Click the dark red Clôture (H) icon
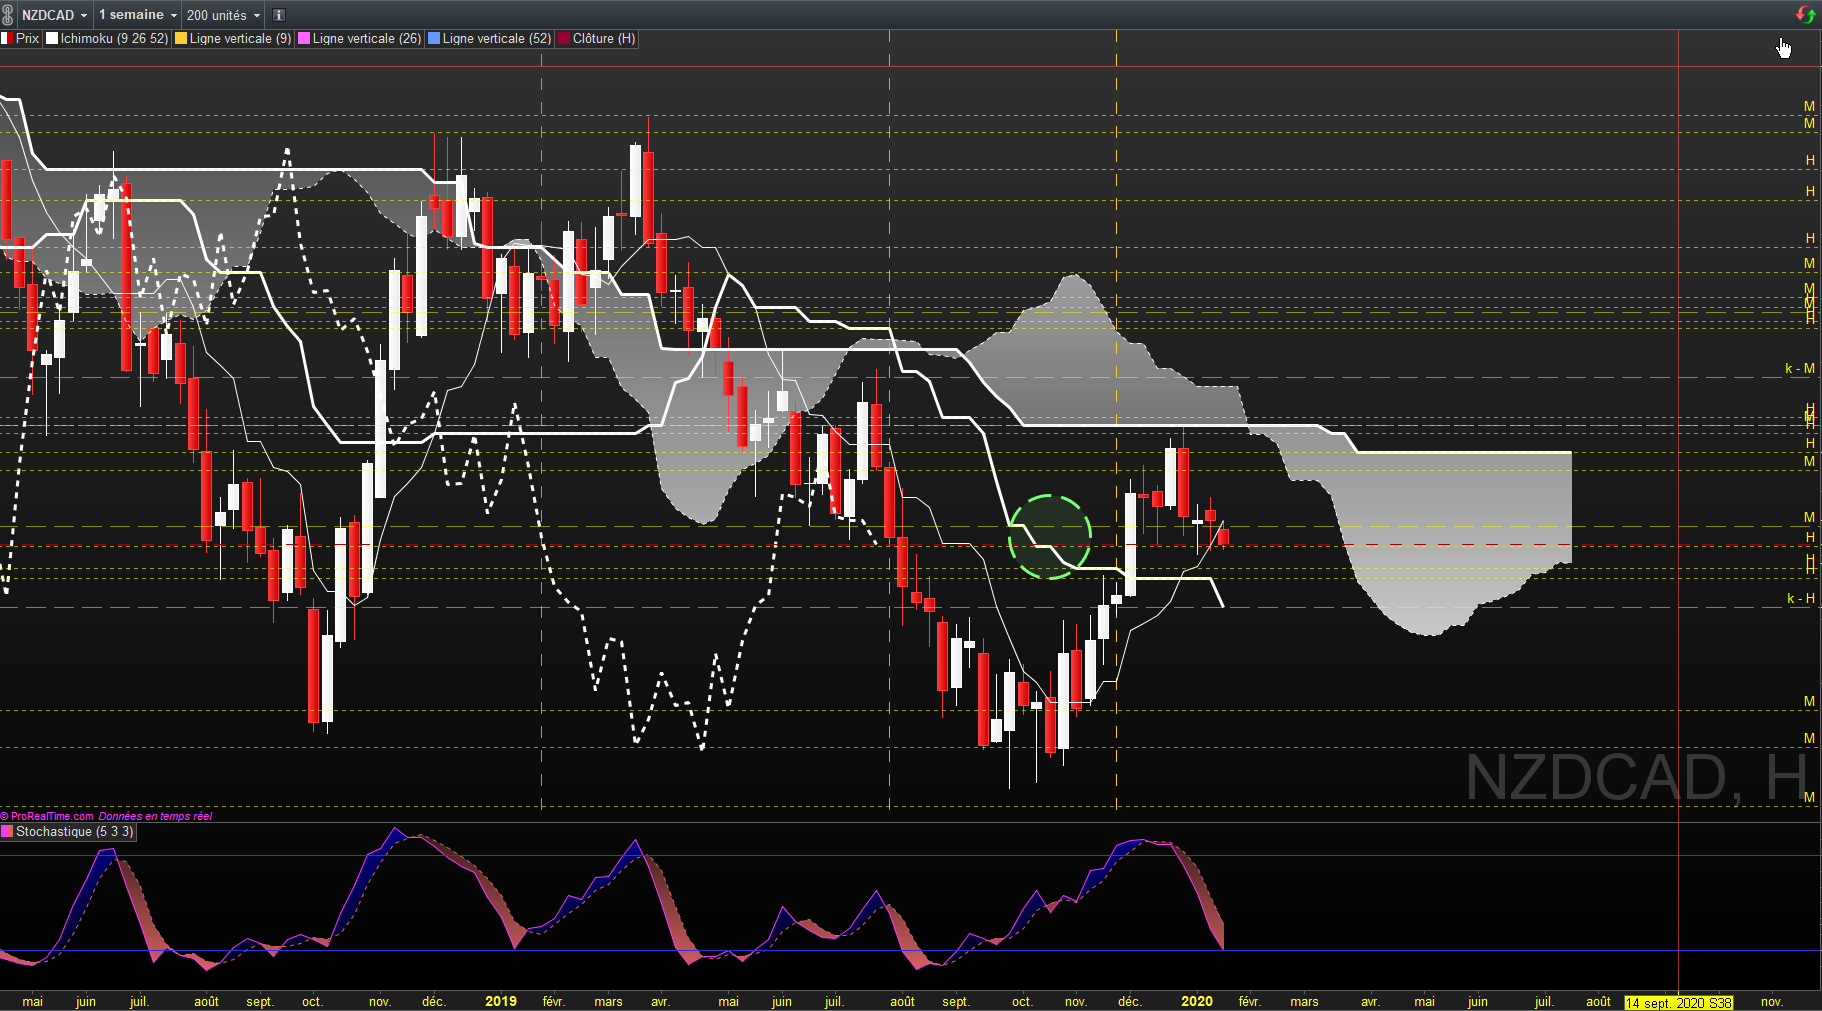 pyautogui.click(x=564, y=39)
